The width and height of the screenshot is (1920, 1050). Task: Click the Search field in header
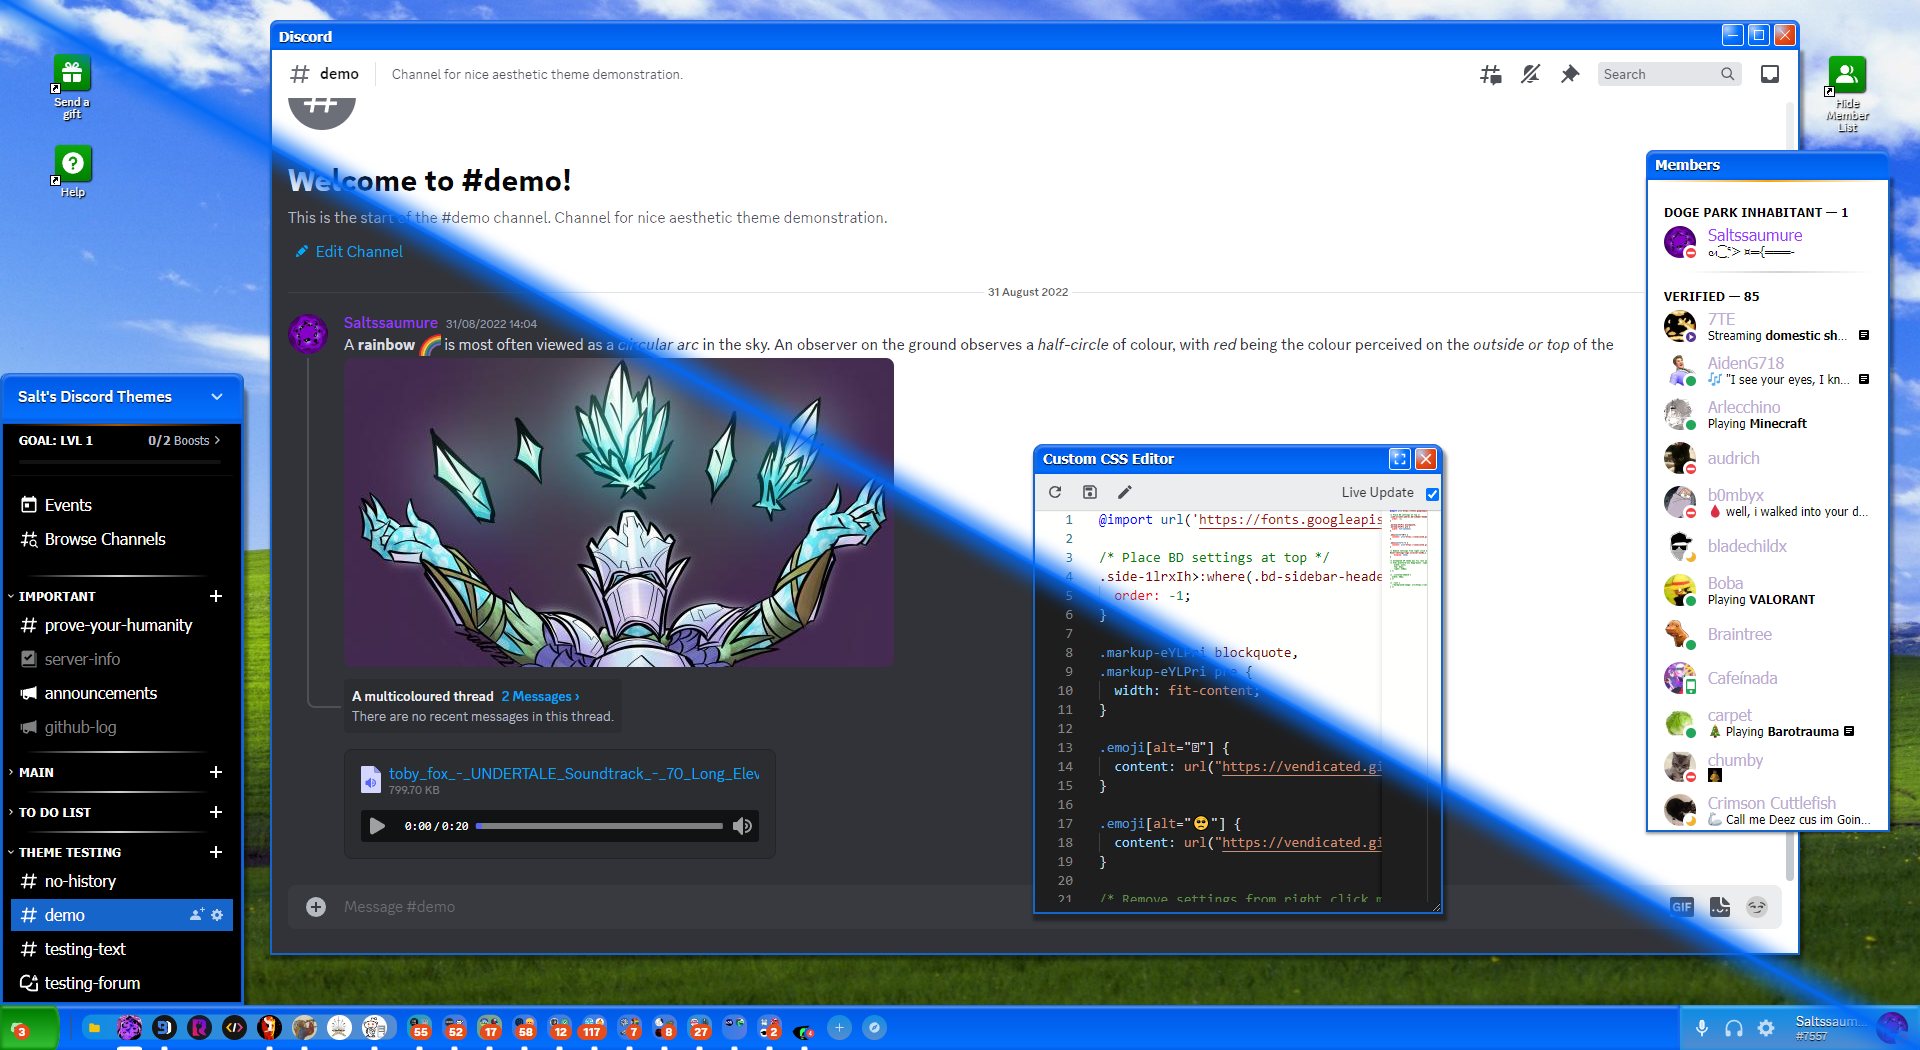1658,74
